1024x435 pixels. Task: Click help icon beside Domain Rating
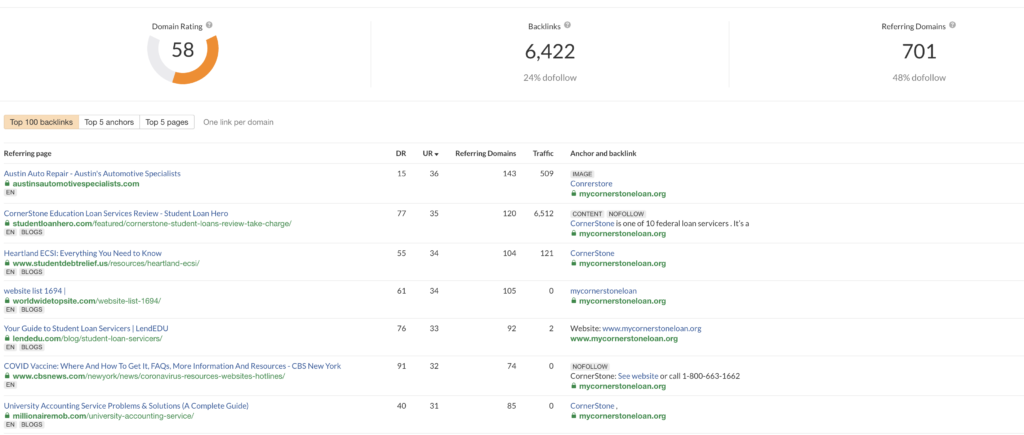tap(209, 25)
